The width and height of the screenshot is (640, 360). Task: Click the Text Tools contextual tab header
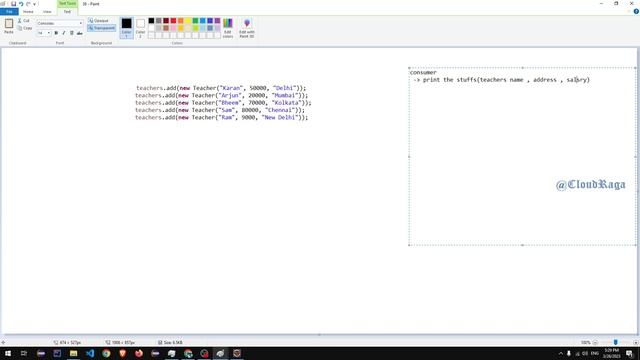click(67, 3)
